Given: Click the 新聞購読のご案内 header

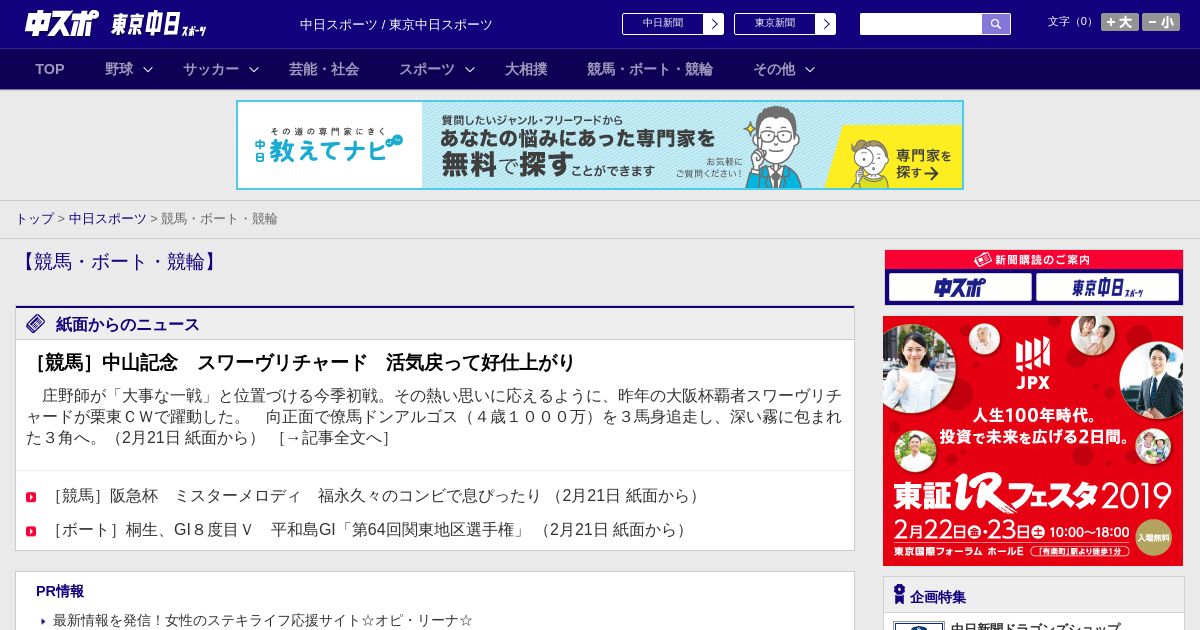Looking at the screenshot, I should tap(1034, 260).
